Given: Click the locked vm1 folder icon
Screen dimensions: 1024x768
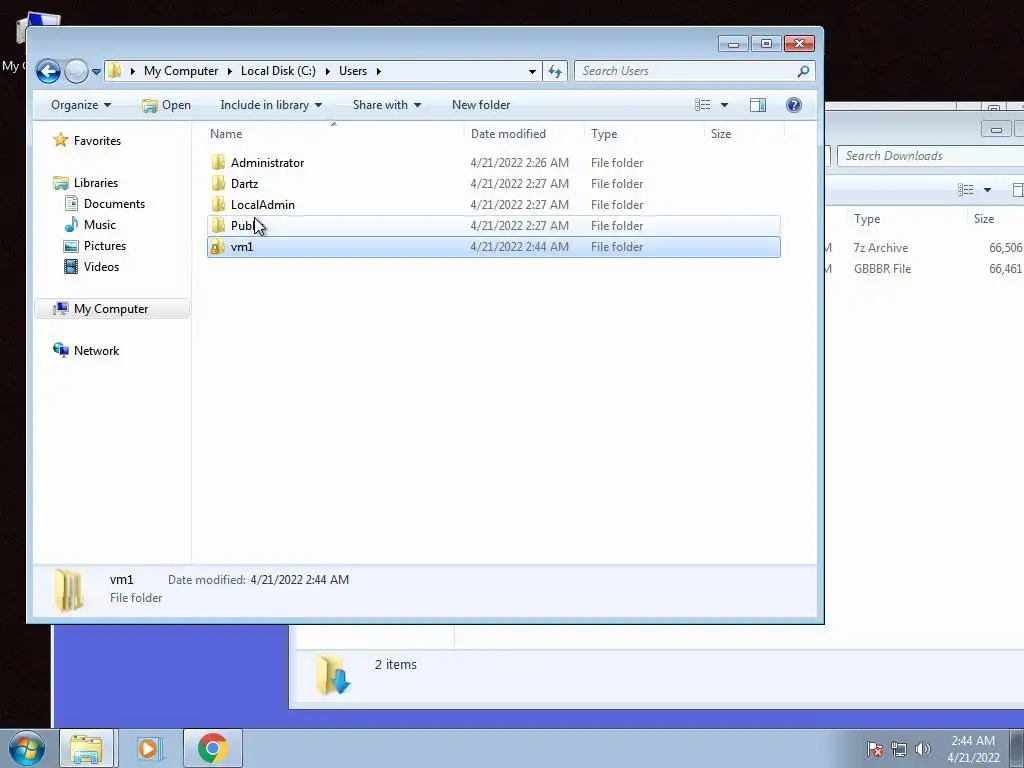Looking at the screenshot, I should [x=218, y=246].
